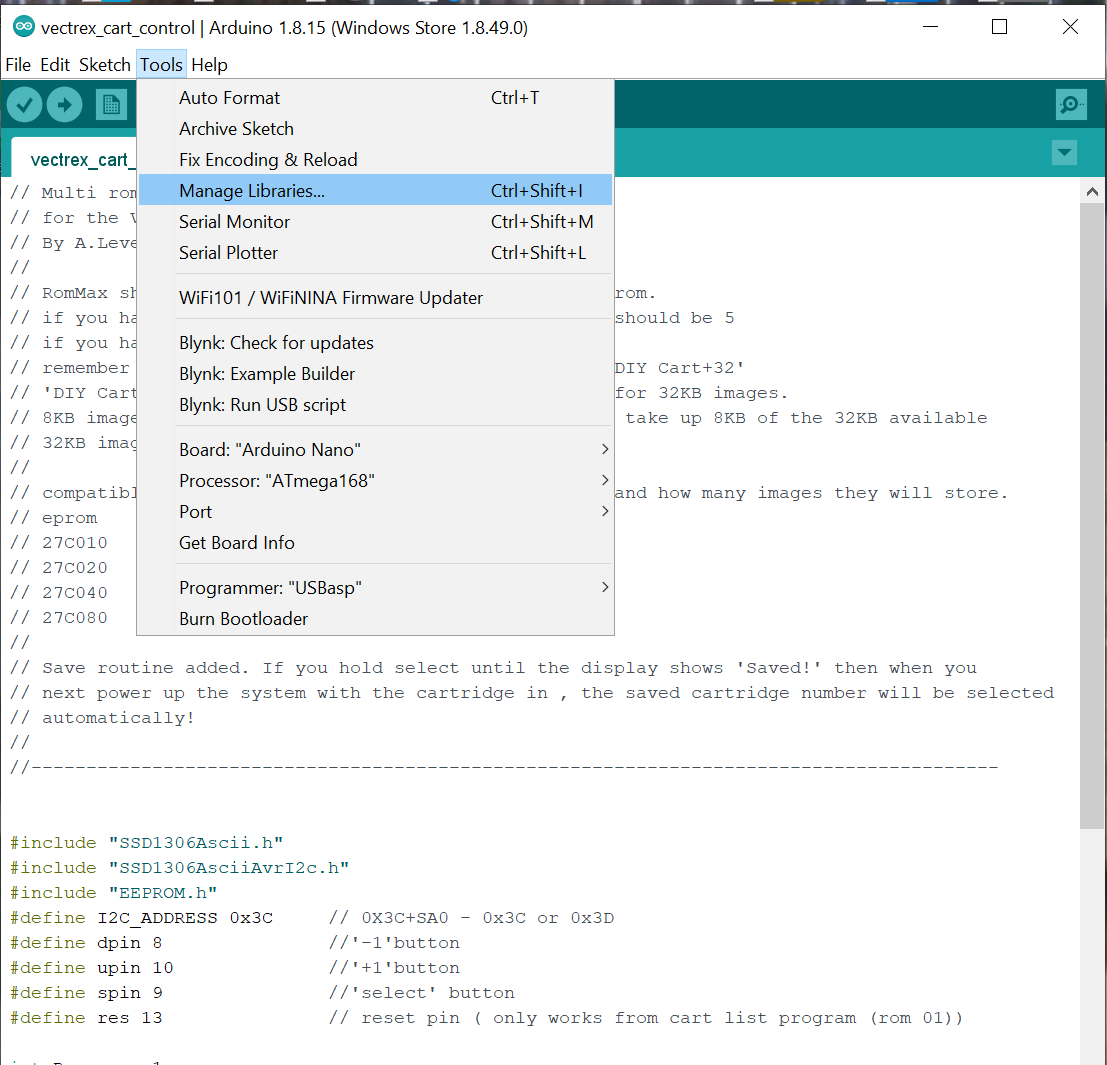
Task: Choose Get Board Info
Action: [x=376, y=543]
